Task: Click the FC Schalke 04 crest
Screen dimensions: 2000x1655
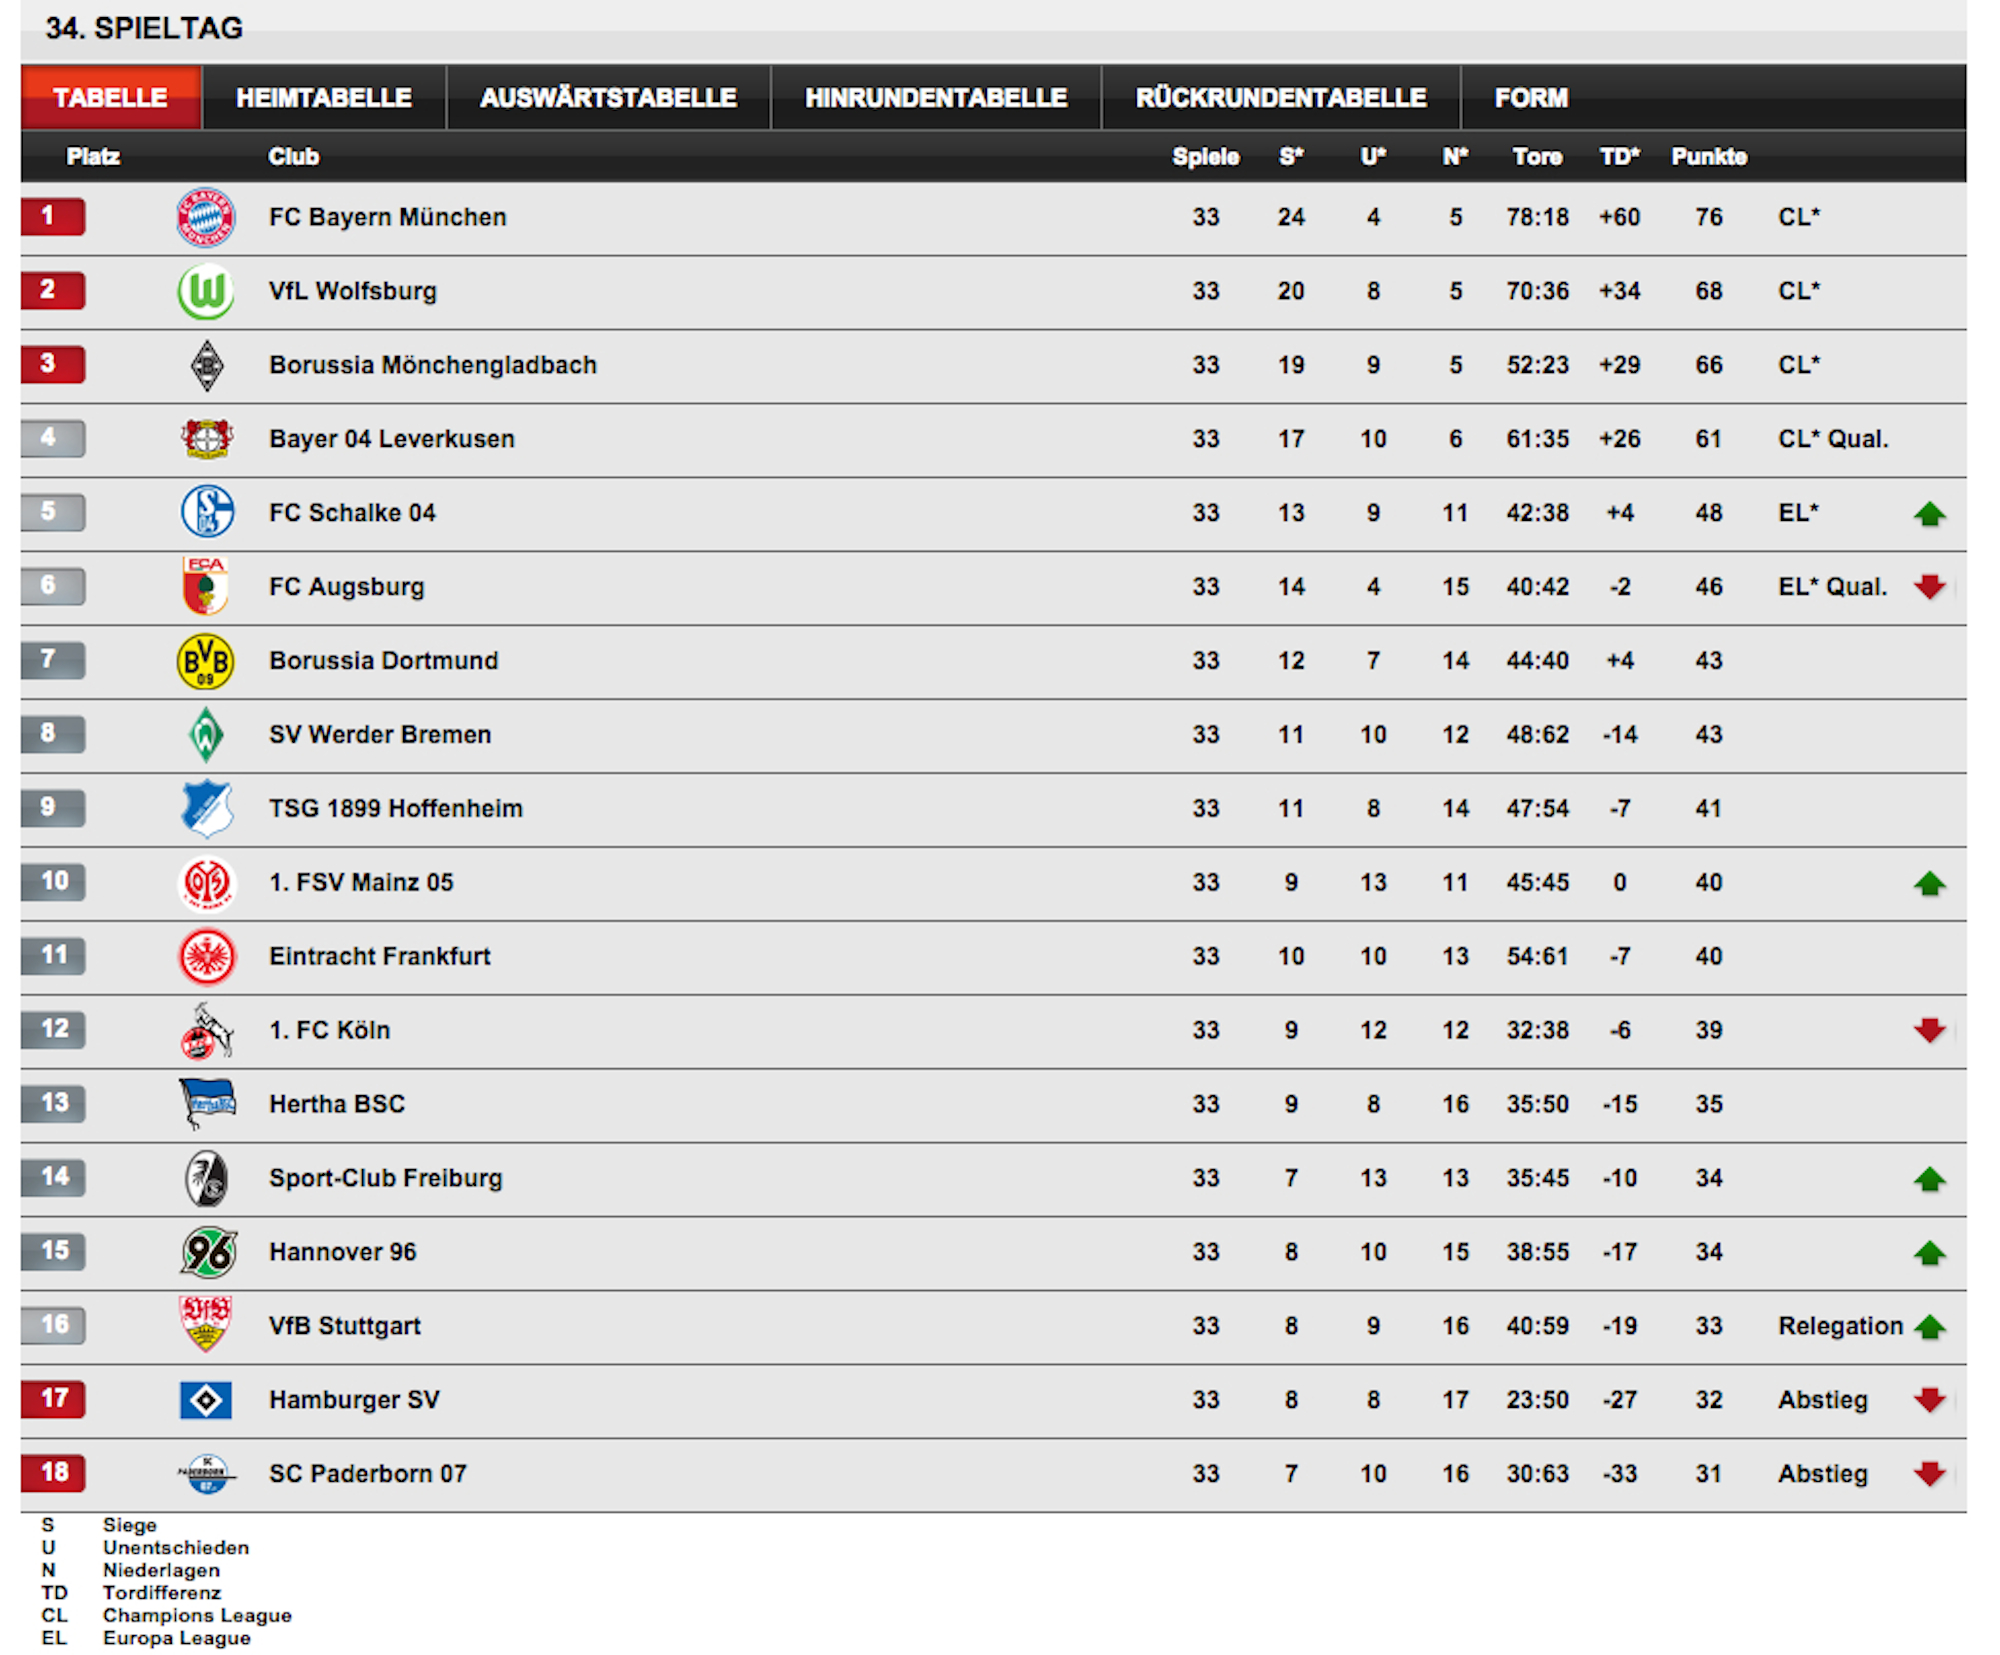Action: coord(207,512)
